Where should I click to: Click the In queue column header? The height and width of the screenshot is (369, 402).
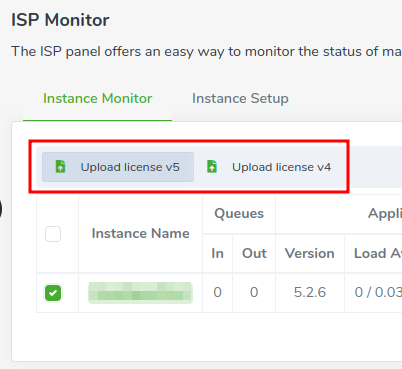coord(217,253)
